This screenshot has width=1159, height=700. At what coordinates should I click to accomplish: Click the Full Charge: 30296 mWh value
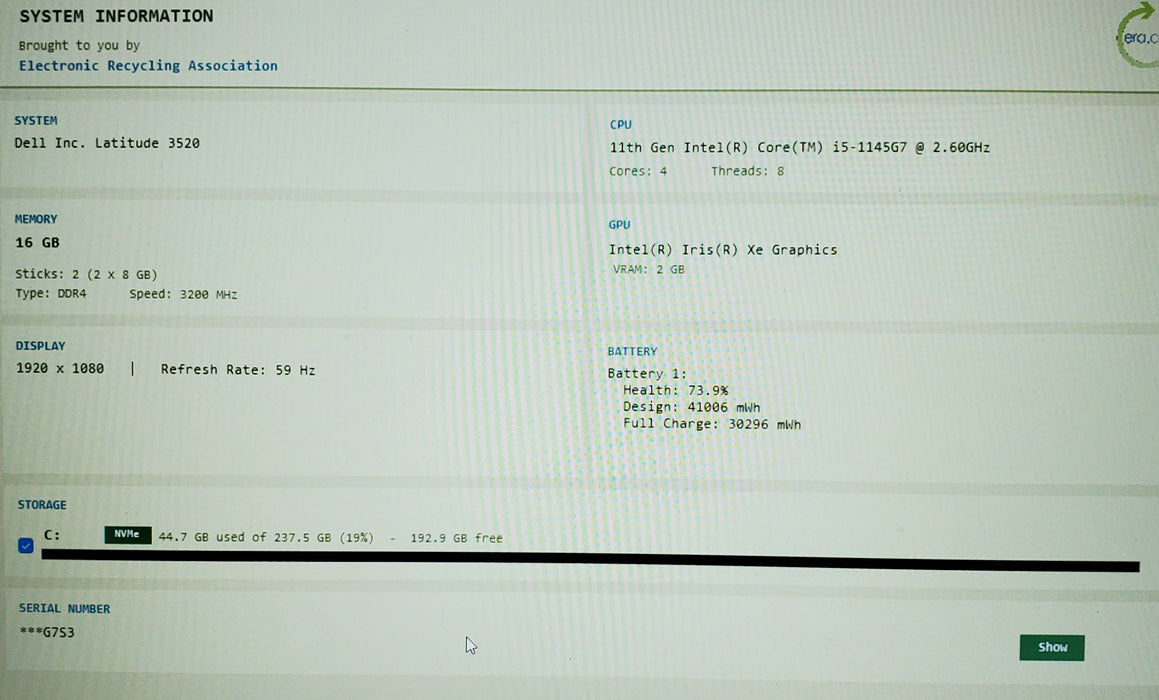tap(712, 424)
